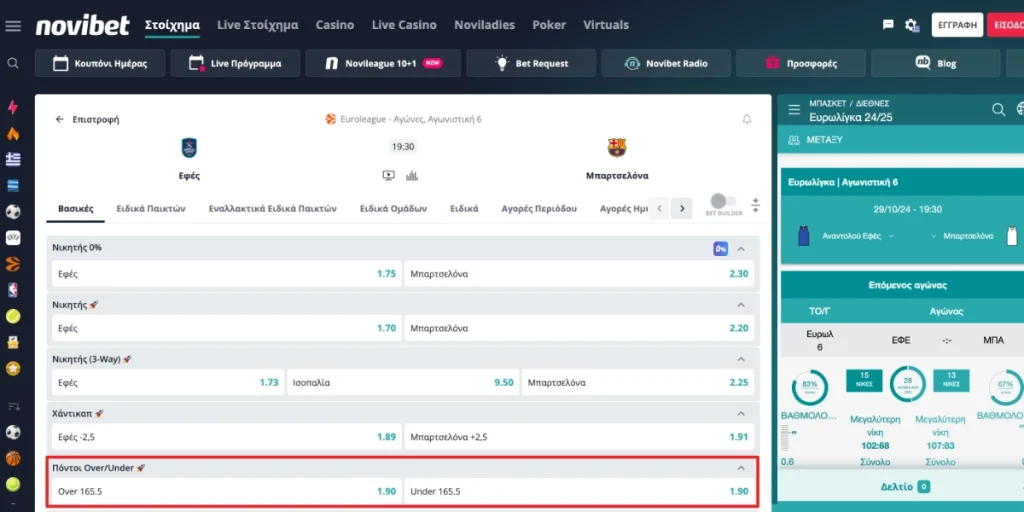Go to Live Casino section
The width and height of the screenshot is (1024, 512).
tap(404, 25)
